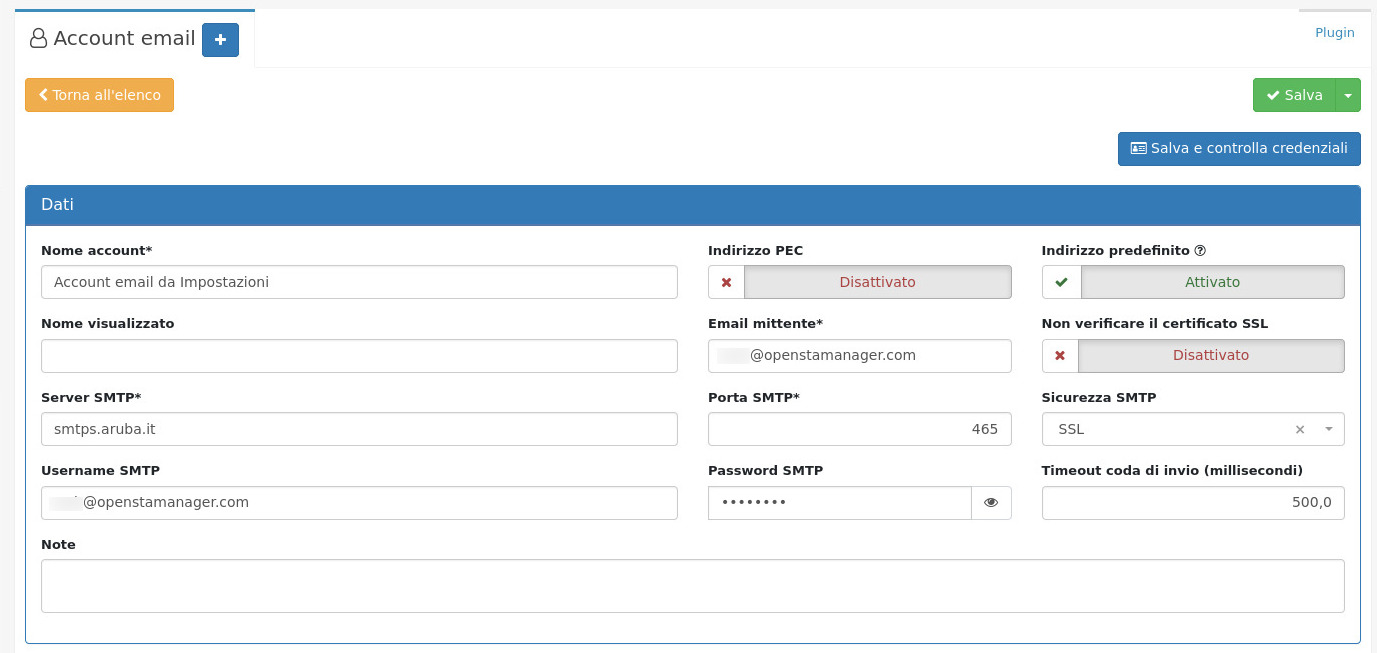Toggle Indirizzo predefinito Attivato switch
The height and width of the screenshot is (653, 1377).
pos(1212,282)
